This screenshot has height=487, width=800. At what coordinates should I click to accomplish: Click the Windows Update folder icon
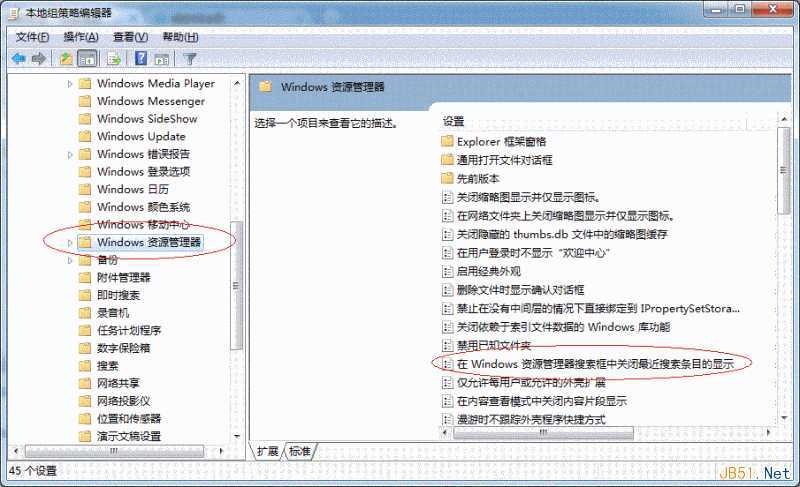coord(85,137)
